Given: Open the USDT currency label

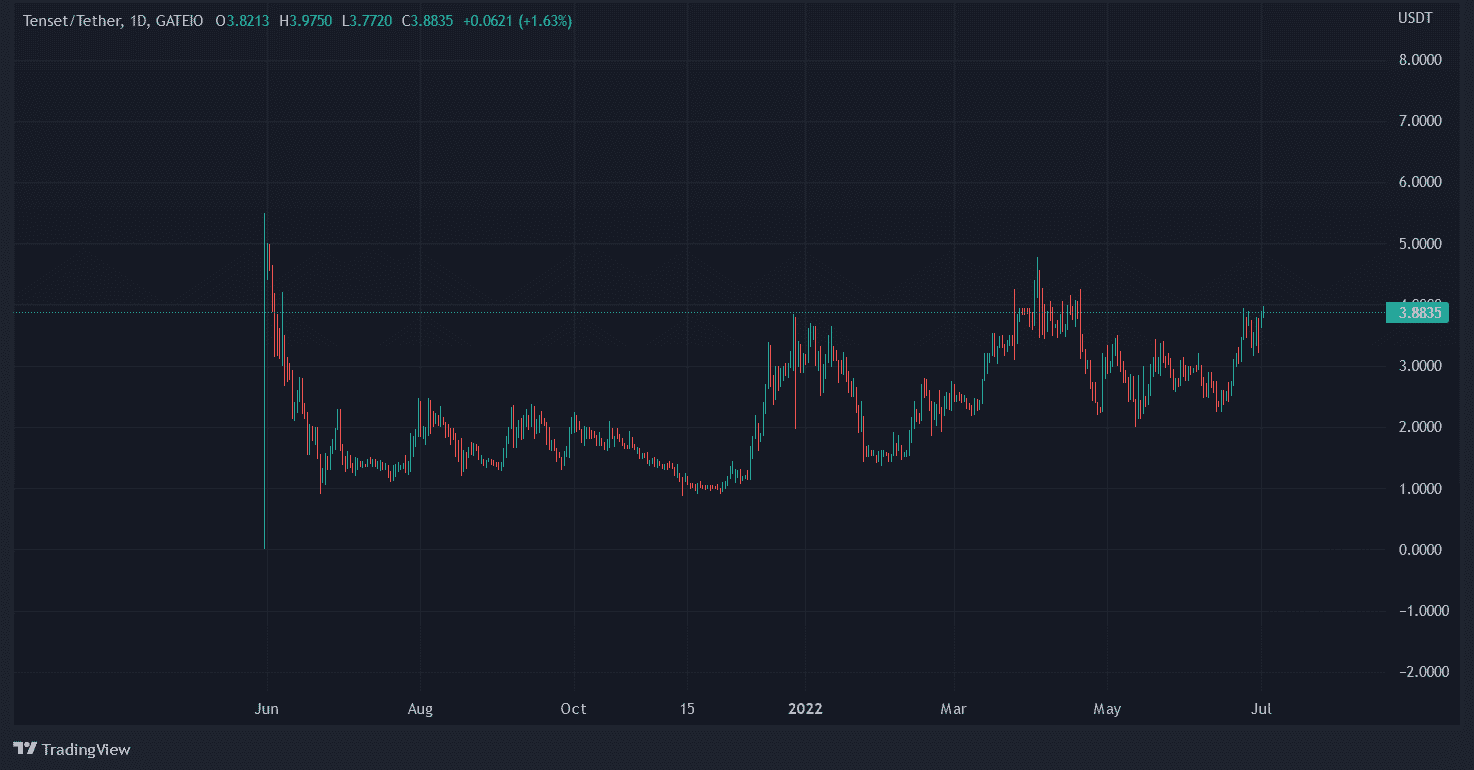Looking at the screenshot, I should click(1414, 19).
